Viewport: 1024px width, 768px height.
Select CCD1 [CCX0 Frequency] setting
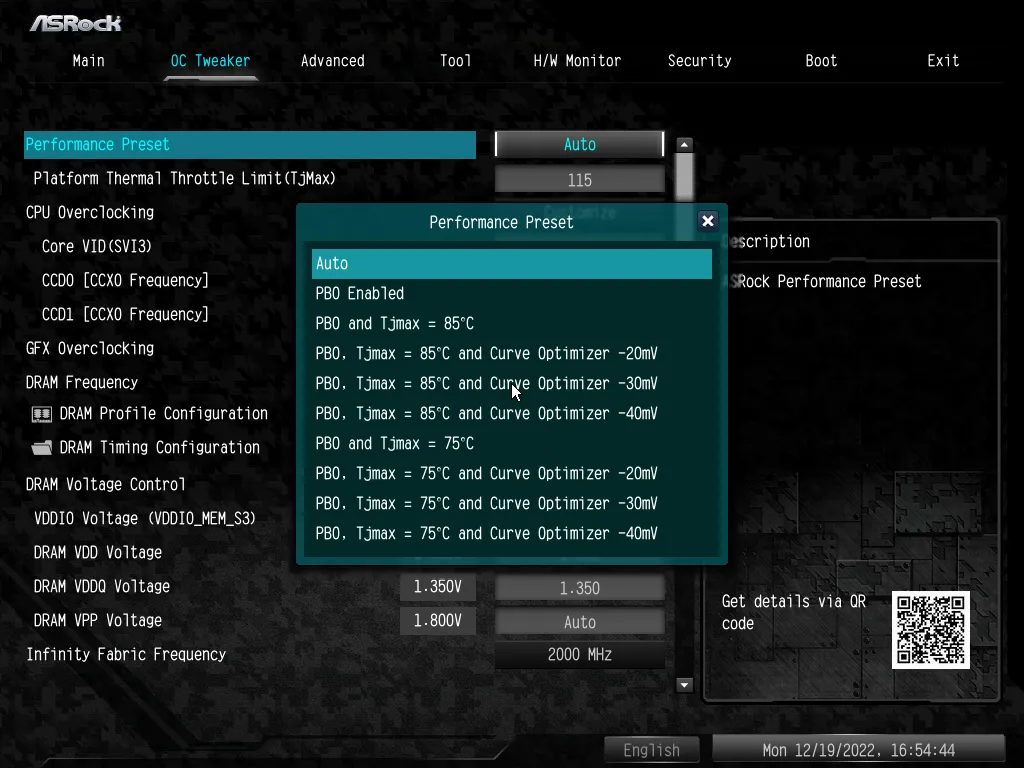pyautogui.click(x=125, y=315)
